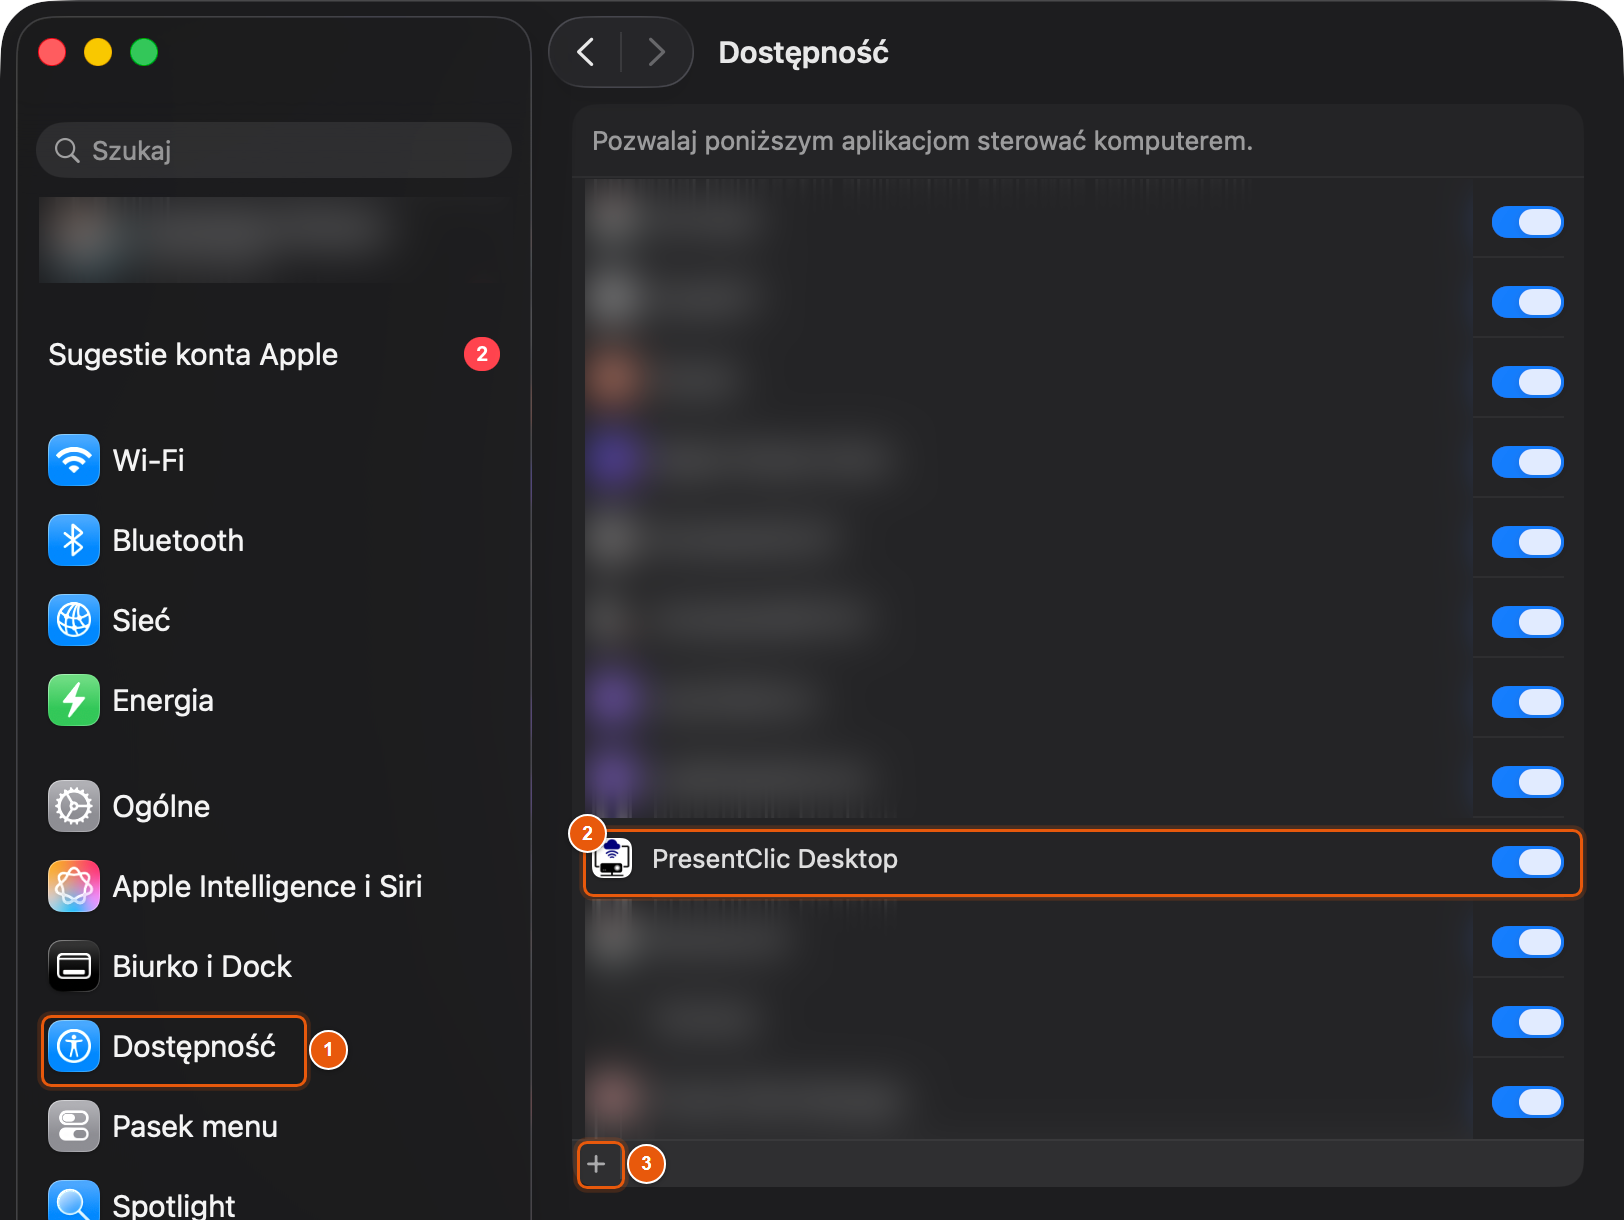Screen dimensions: 1624x1220
Task: Toggle the bottommost app switch in list
Action: click(x=1527, y=1102)
